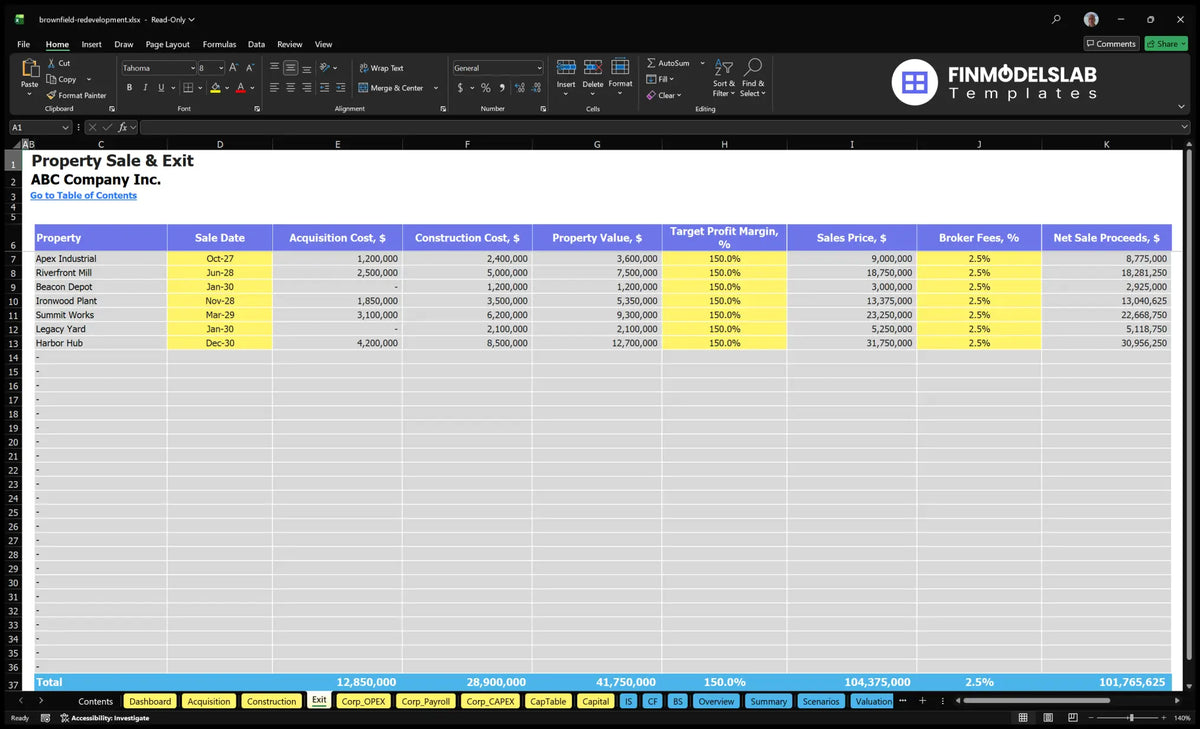This screenshot has width=1200, height=729.
Task: Center text horizontally
Action: (291, 88)
